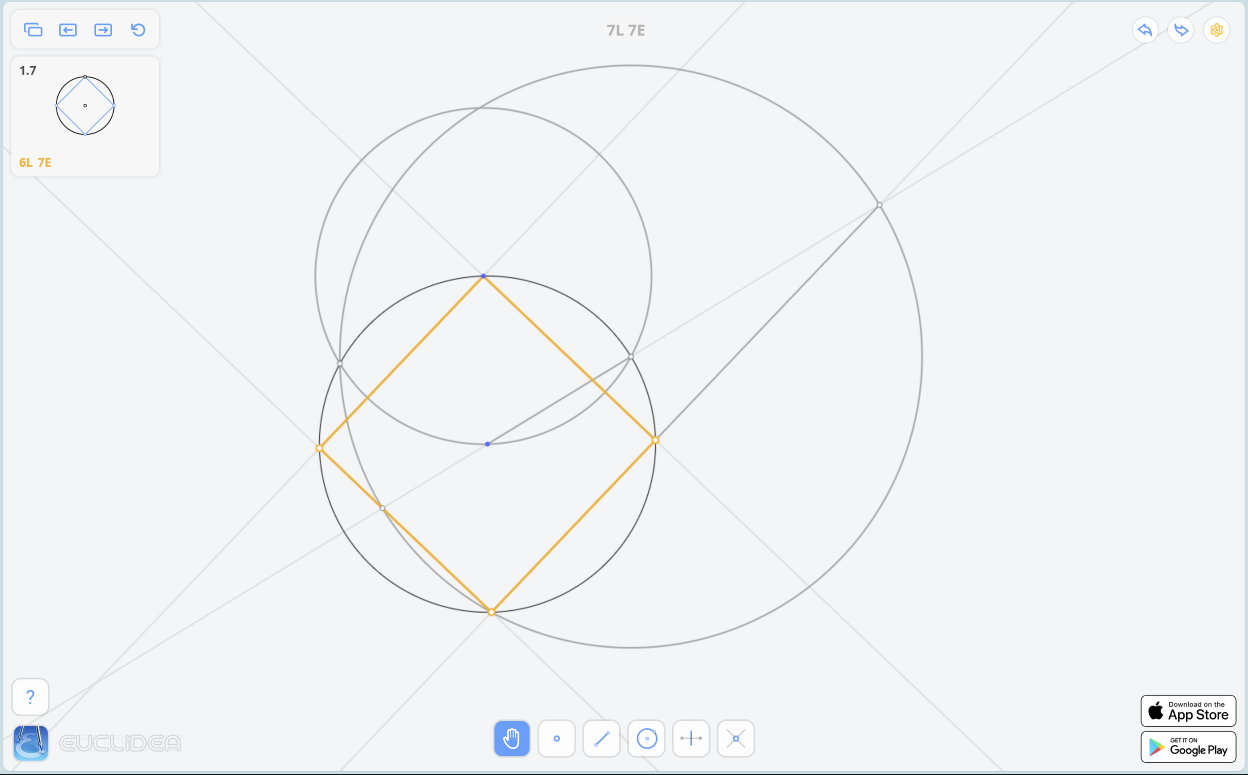This screenshot has height=775, width=1248.
Task: Select the Line tool
Action: point(601,739)
